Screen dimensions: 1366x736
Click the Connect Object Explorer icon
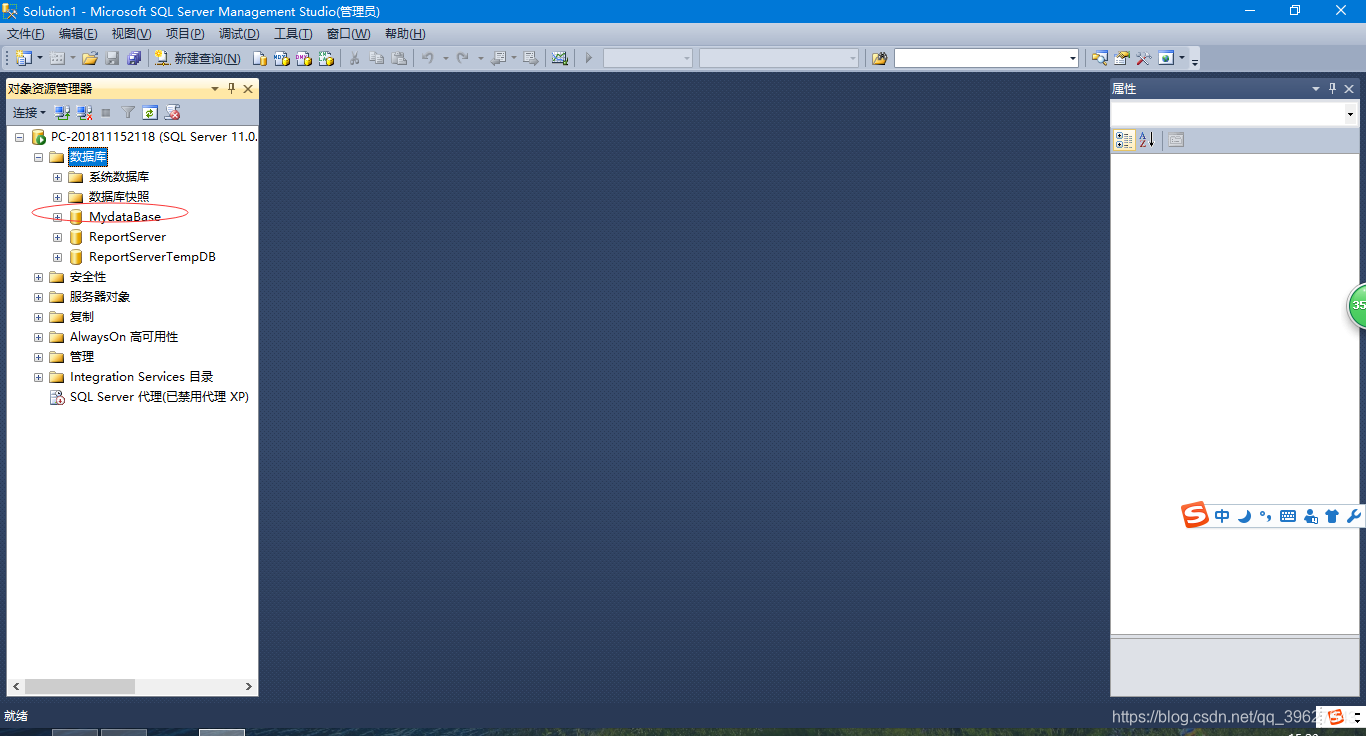click(62, 113)
